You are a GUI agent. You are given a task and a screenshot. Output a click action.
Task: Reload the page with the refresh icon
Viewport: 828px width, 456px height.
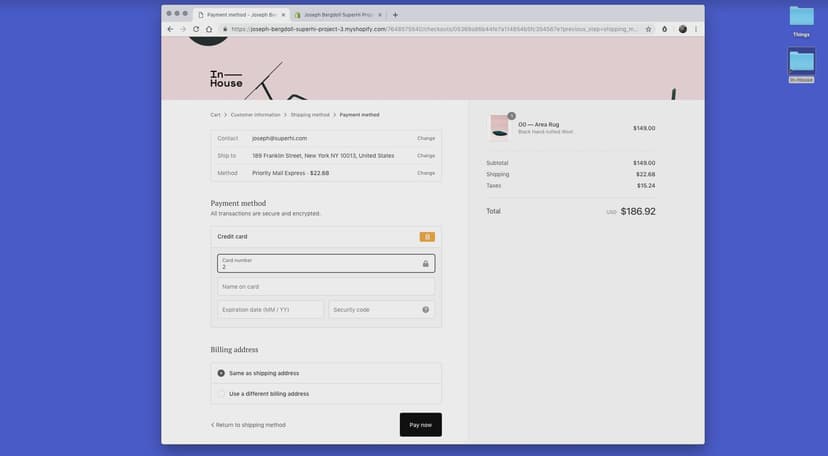click(x=196, y=29)
